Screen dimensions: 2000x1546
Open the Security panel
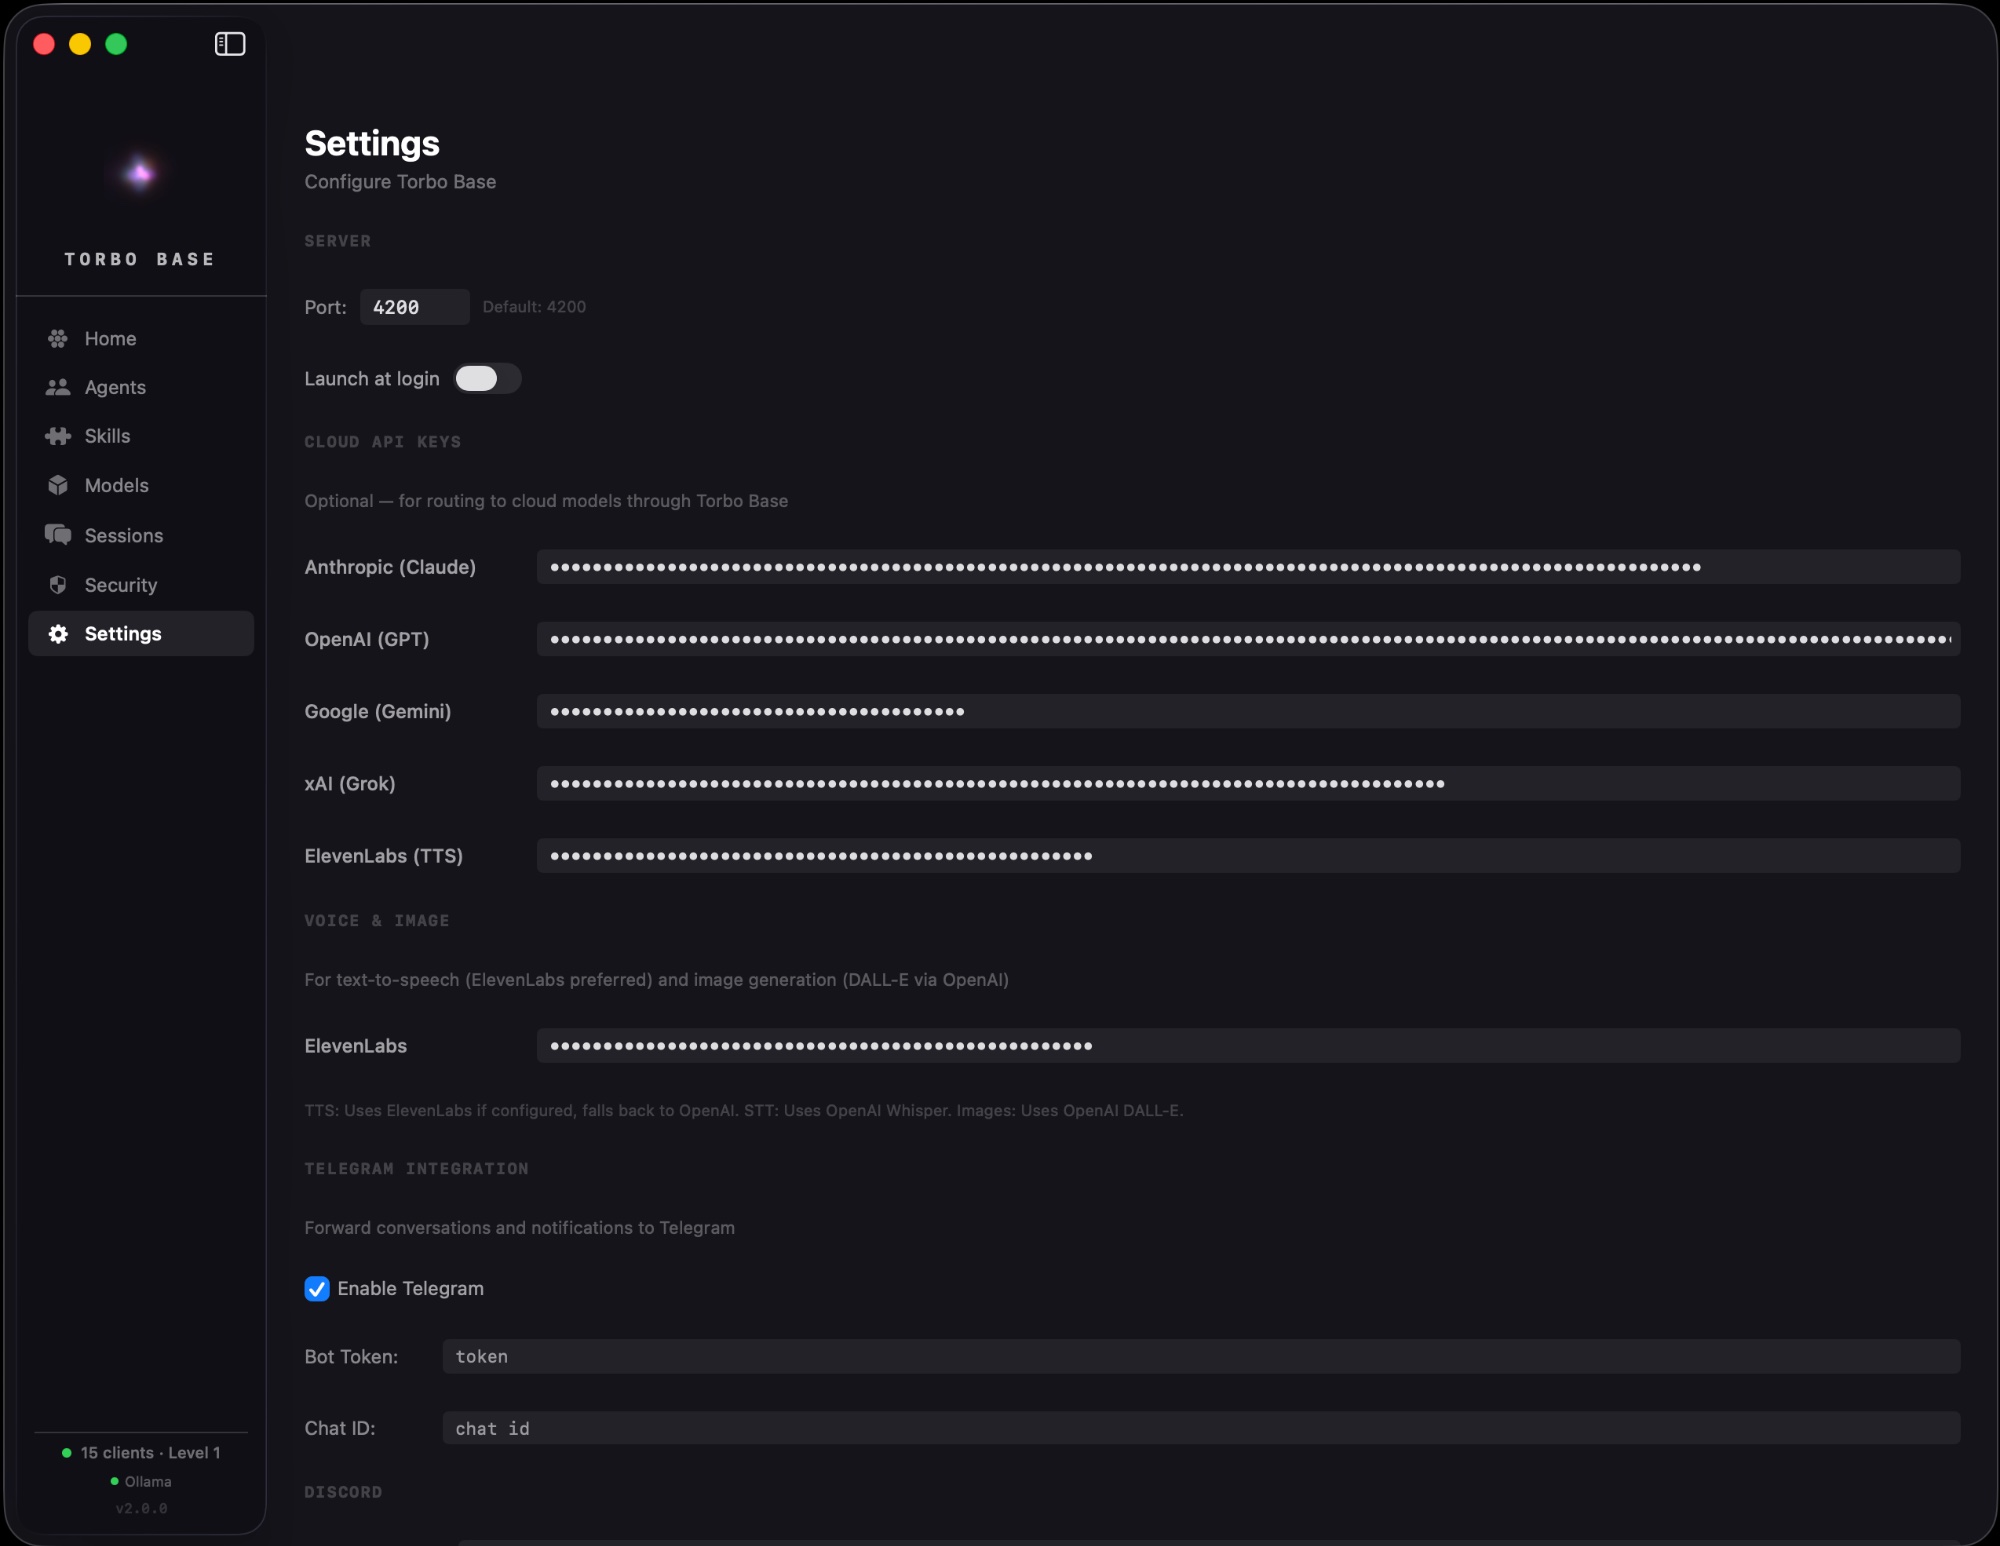coord(119,584)
